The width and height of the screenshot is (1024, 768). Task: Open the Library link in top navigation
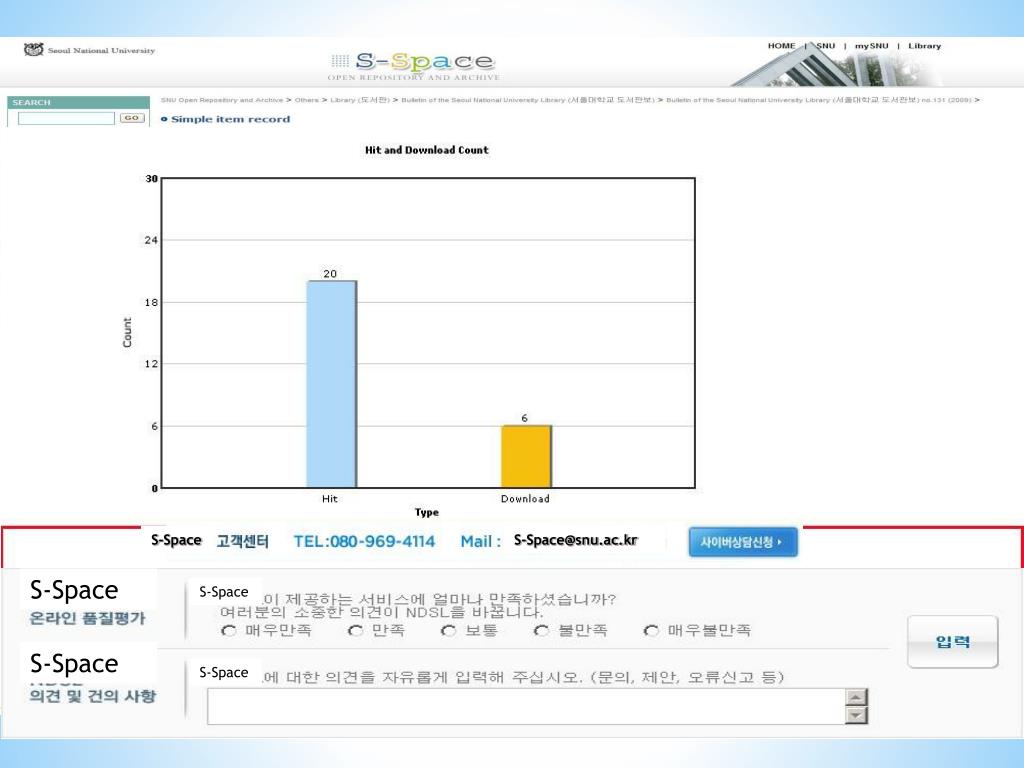pyautogui.click(x=924, y=46)
